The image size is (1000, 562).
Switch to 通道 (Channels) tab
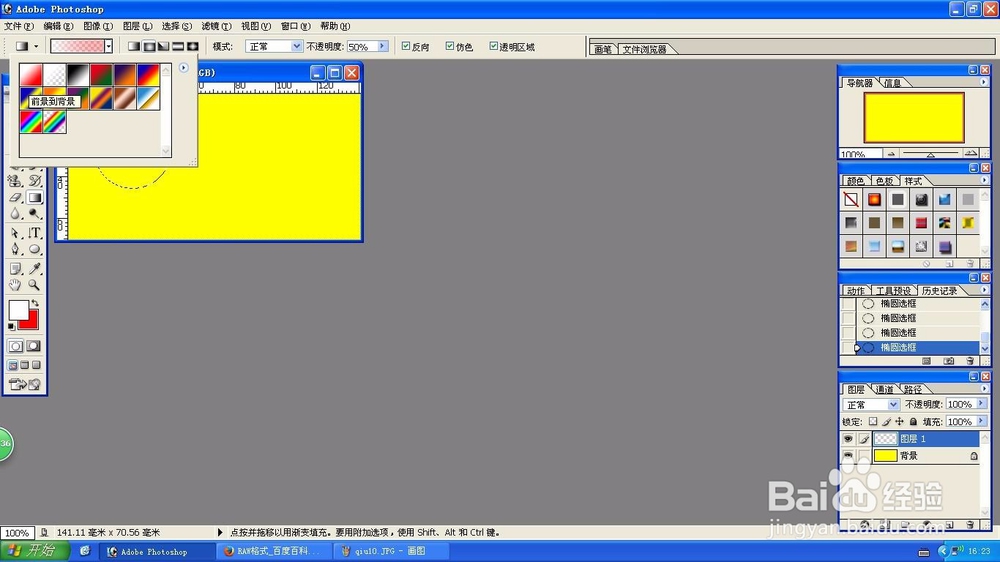[885, 389]
